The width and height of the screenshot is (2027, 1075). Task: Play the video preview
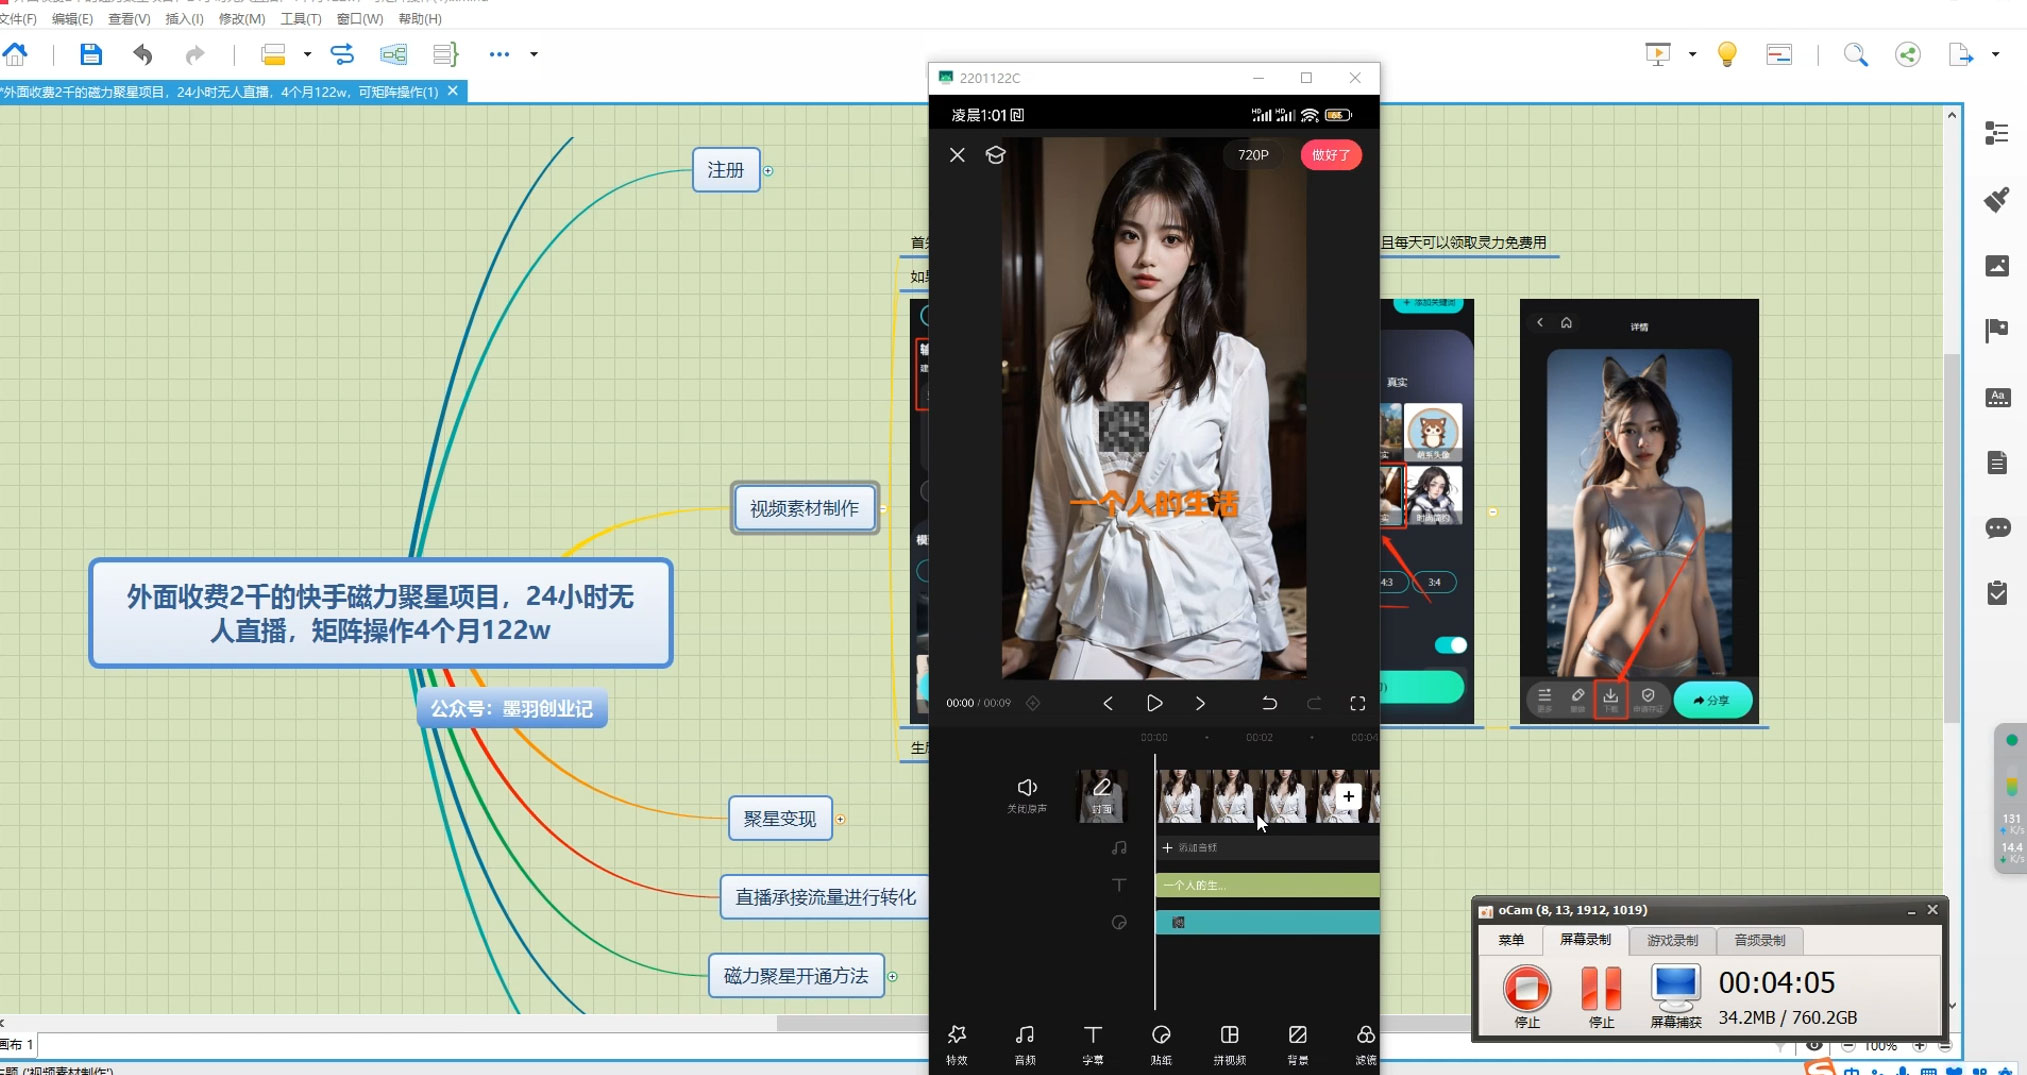coord(1154,704)
